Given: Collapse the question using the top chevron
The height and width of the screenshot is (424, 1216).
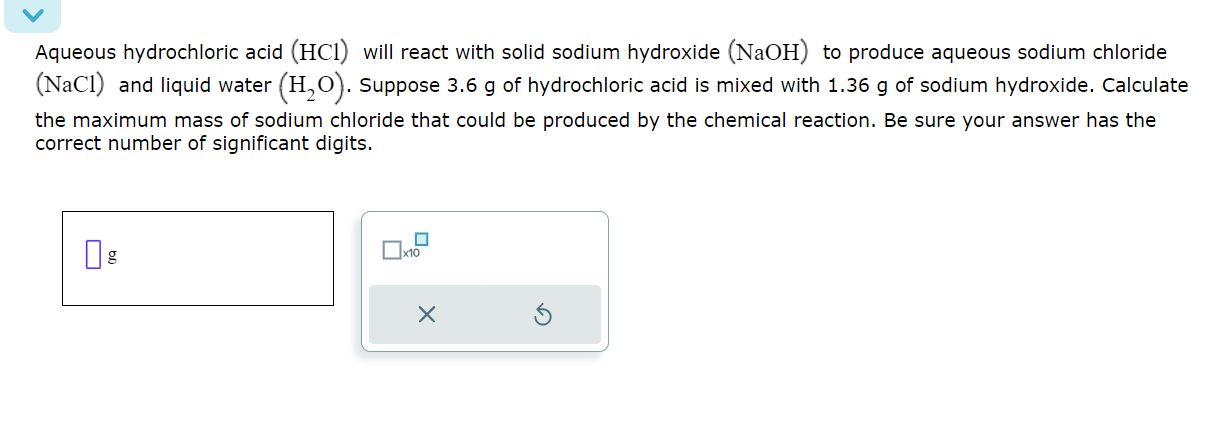Looking at the screenshot, I should tap(29, 14).
